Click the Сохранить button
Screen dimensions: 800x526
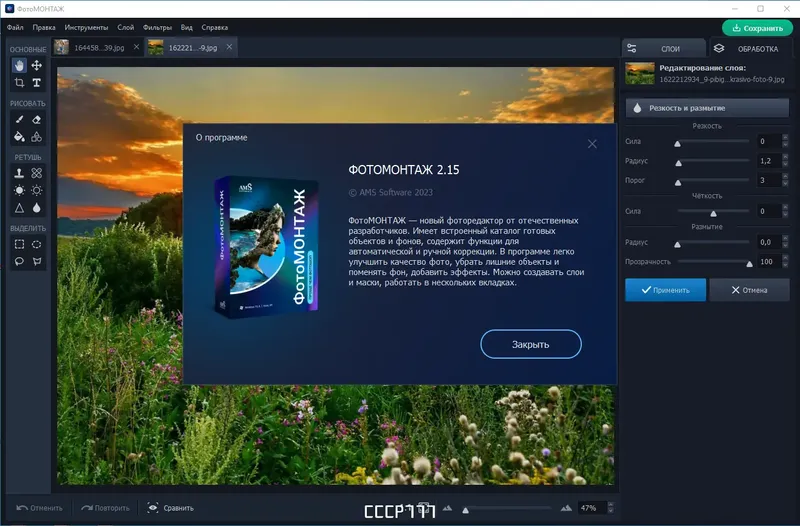pyautogui.click(x=757, y=28)
